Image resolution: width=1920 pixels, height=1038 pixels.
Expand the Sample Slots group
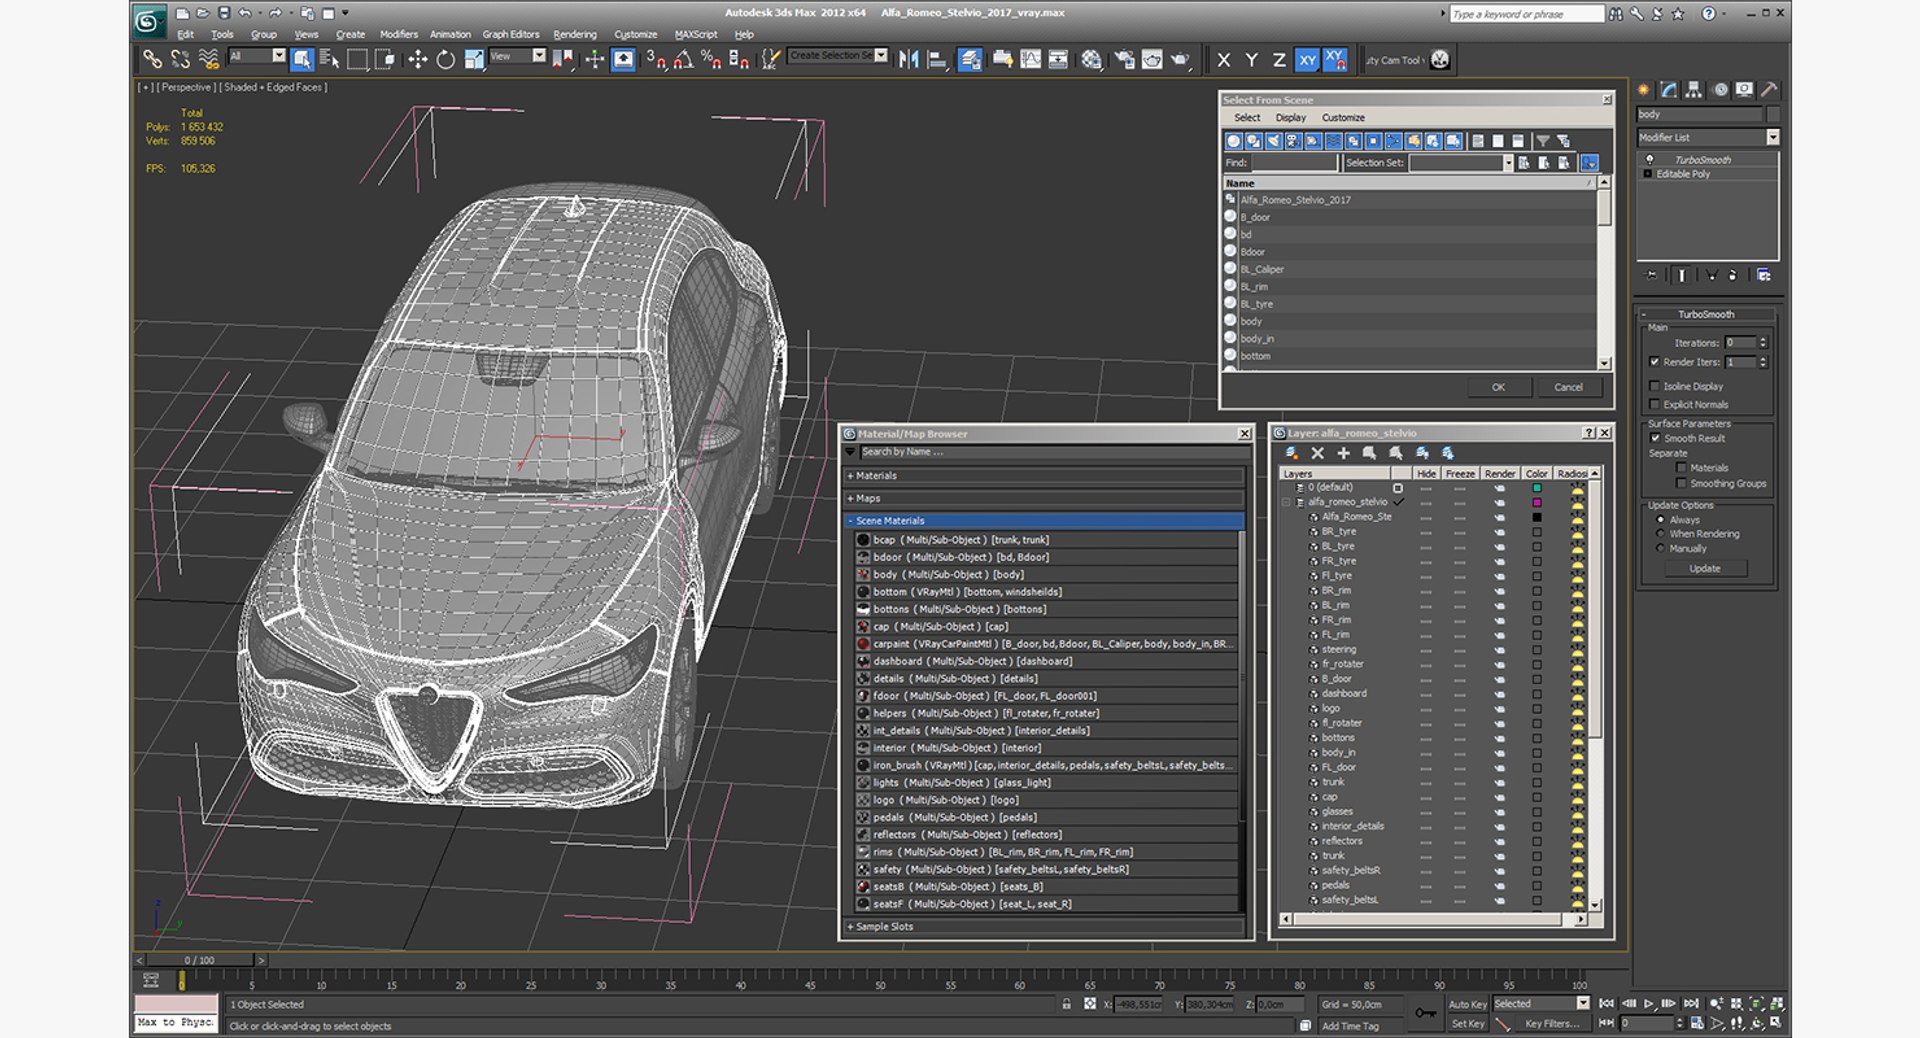tap(1044, 927)
